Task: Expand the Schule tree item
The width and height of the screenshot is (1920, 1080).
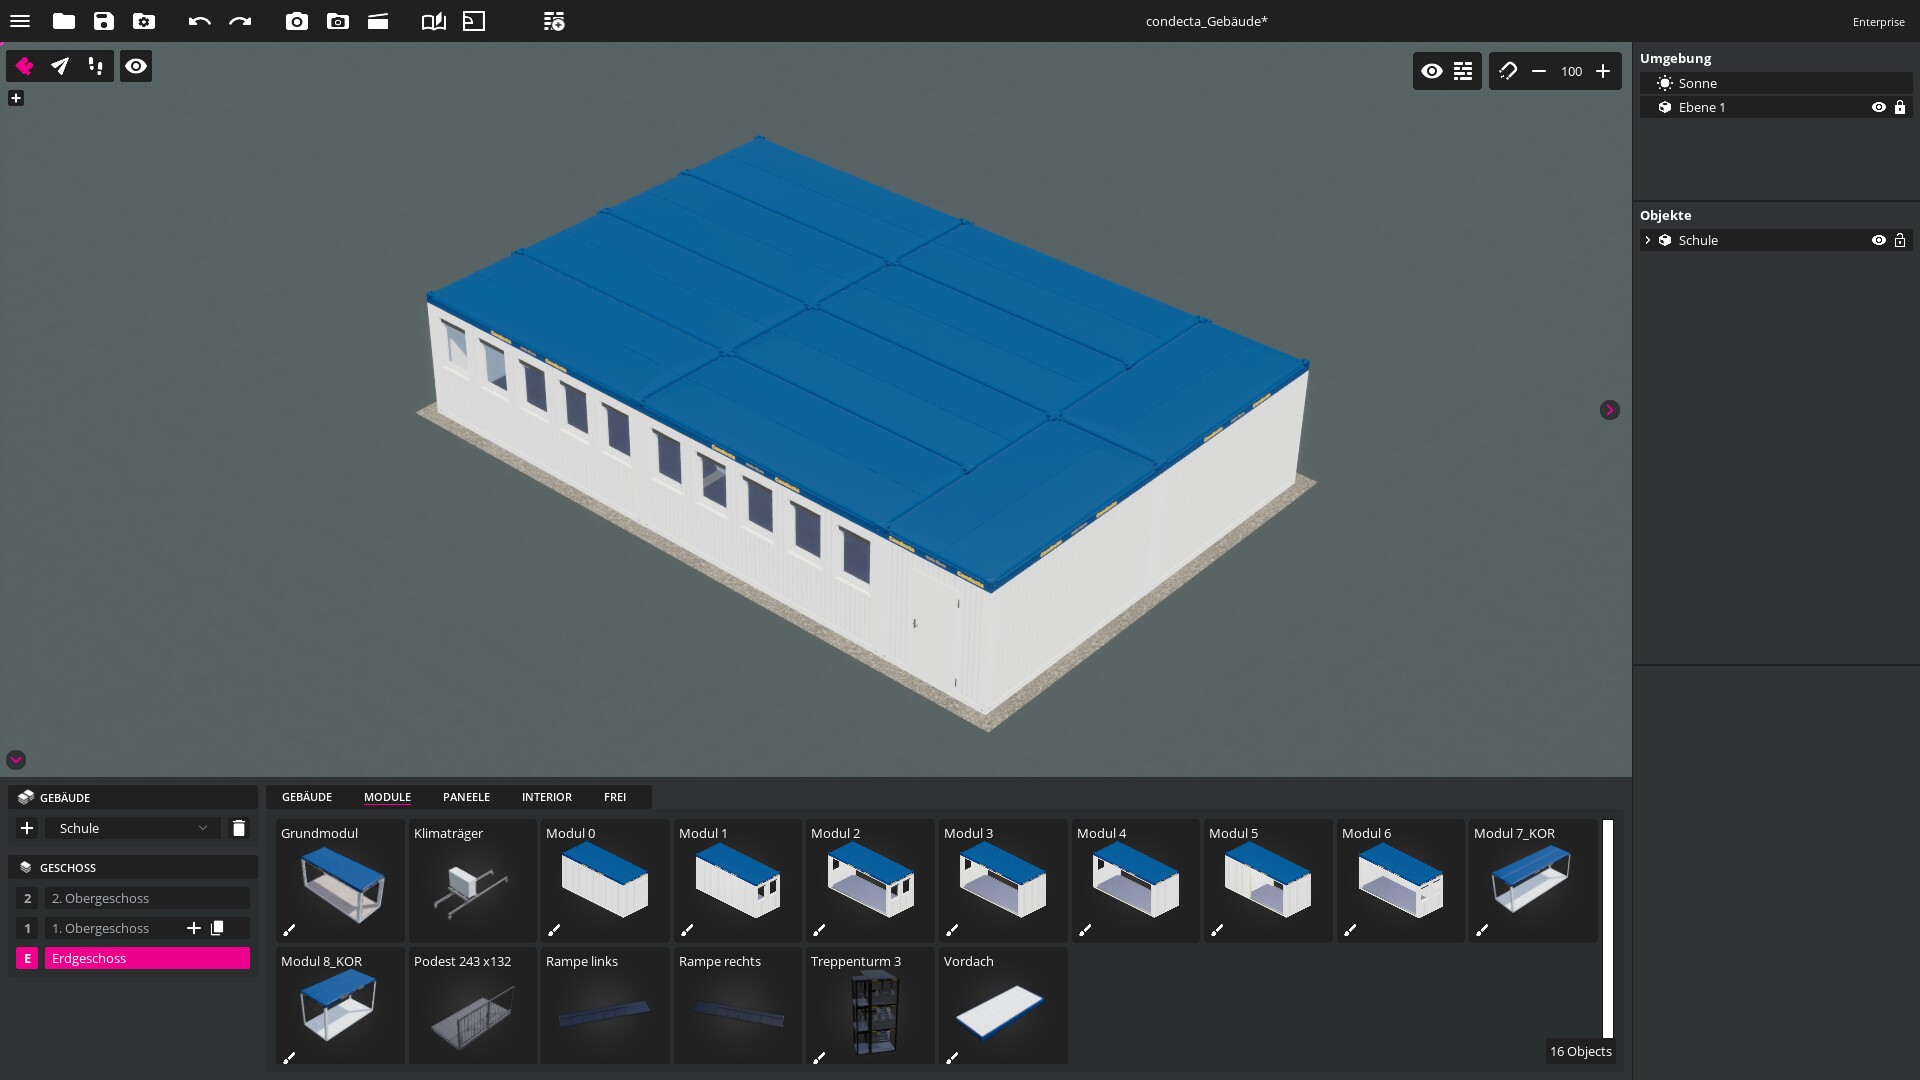Action: (x=1648, y=240)
